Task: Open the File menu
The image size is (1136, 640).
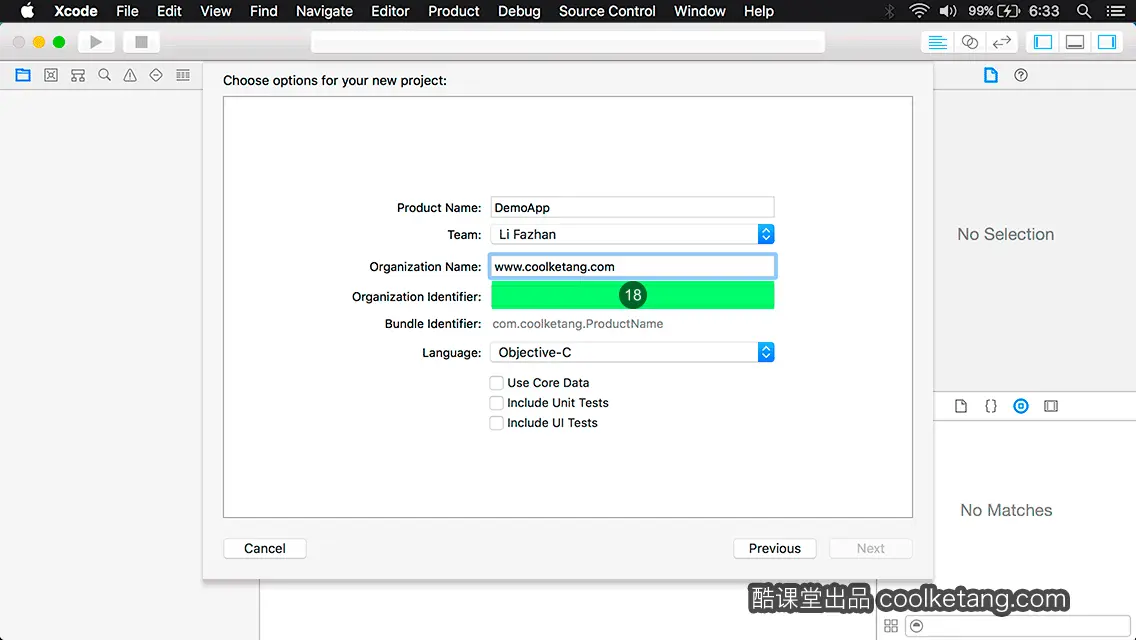Action: pos(128,11)
